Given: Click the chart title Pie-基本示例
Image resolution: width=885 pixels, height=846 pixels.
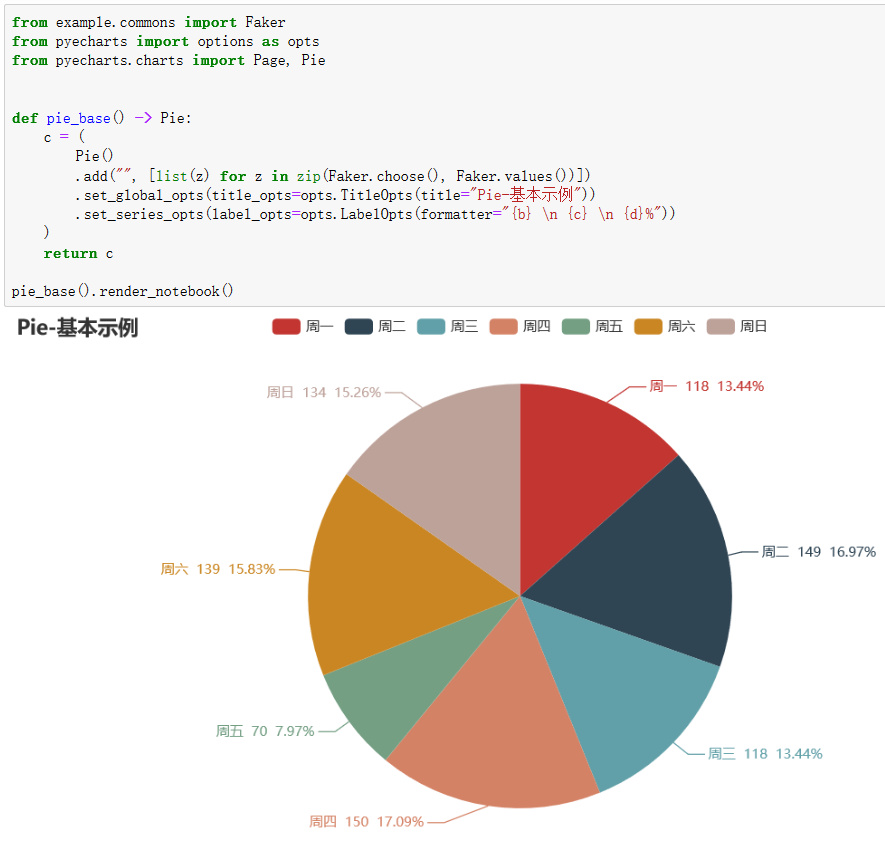Looking at the screenshot, I should tap(78, 328).
